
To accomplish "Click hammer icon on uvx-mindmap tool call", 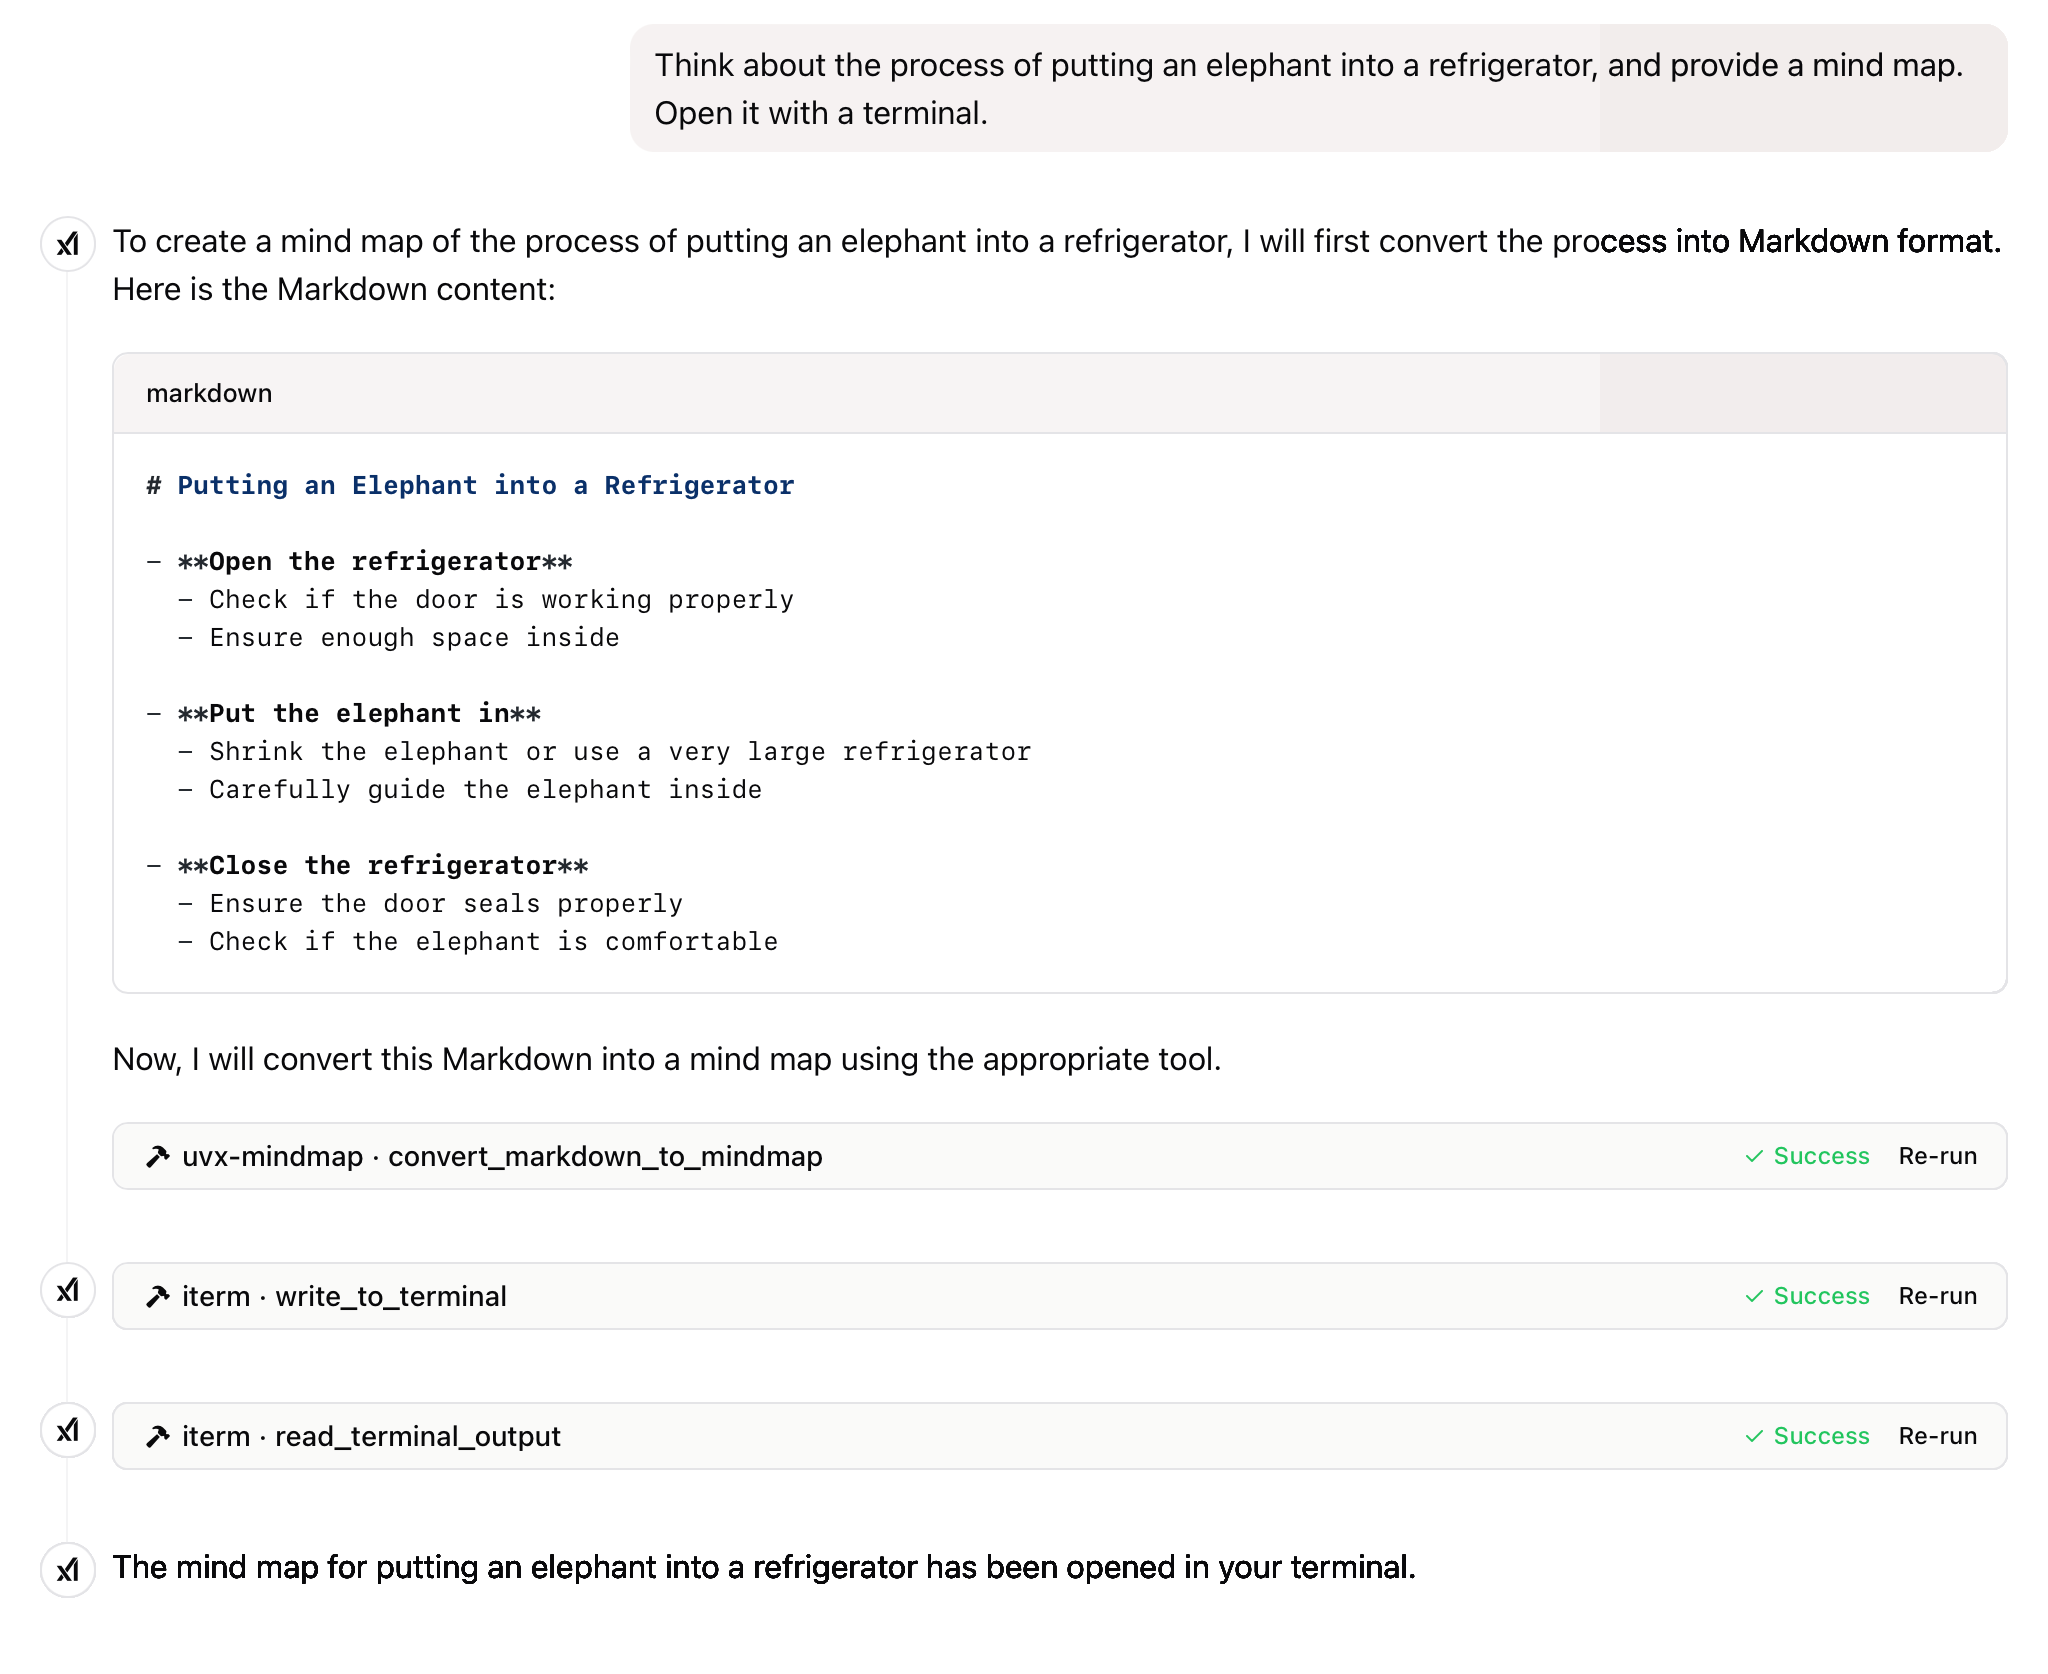I will [158, 1156].
